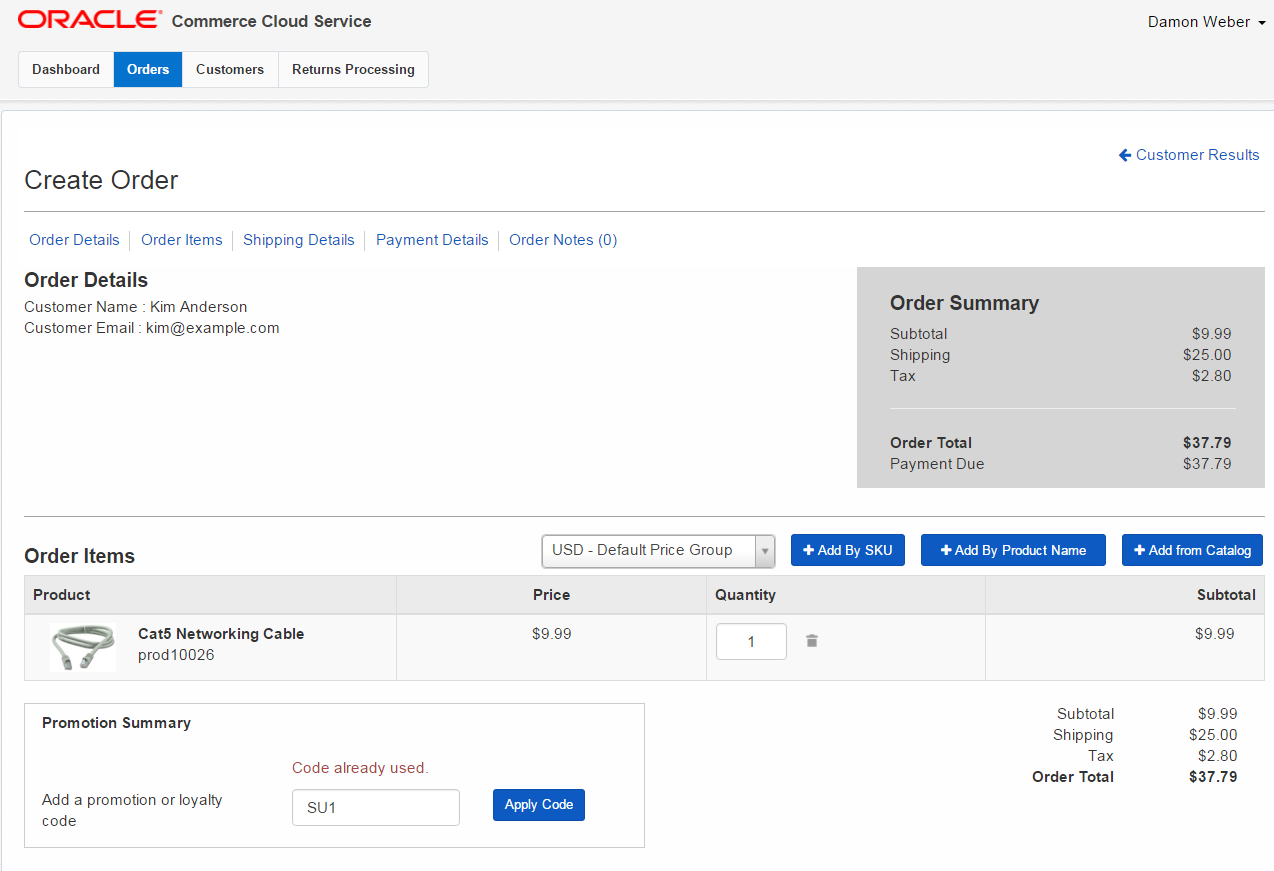The height and width of the screenshot is (871, 1274).
Task: Go to Shipping Details link
Action: pos(299,240)
